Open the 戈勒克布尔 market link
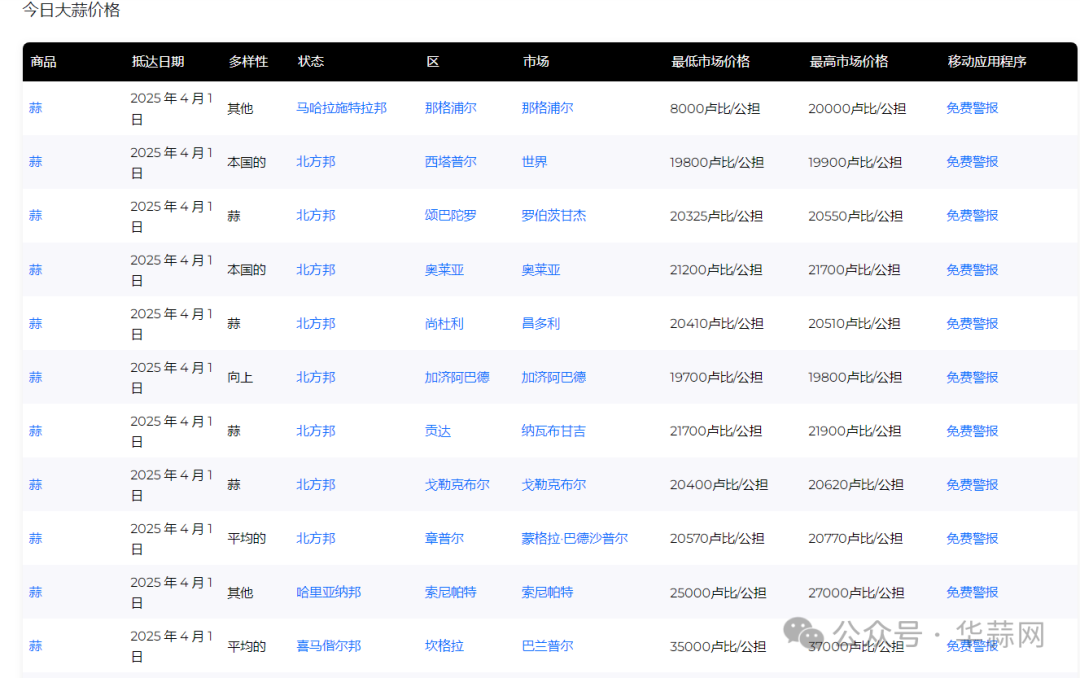Image resolution: width=1080 pixels, height=678 pixels. pyautogui.click(x=554, y=484)
